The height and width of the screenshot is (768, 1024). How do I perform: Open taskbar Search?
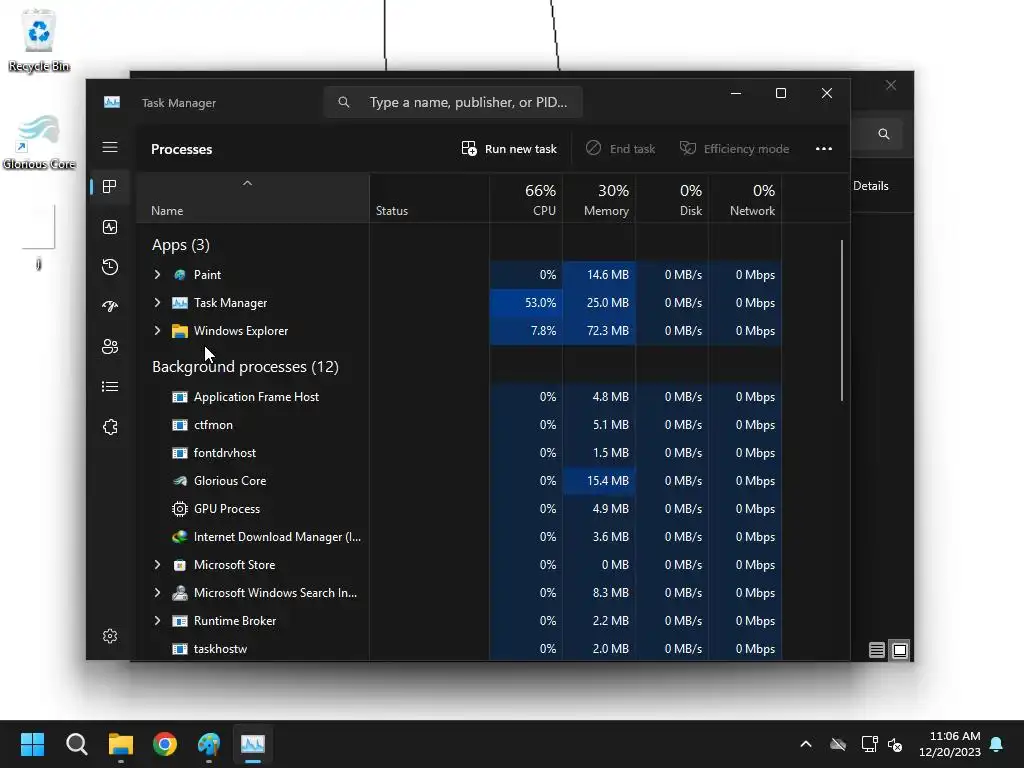click(x=76, y=744)
